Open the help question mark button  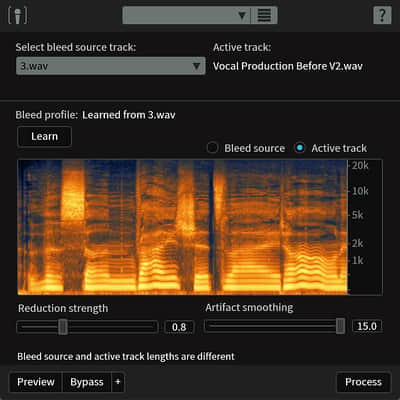tap(382, 15)
